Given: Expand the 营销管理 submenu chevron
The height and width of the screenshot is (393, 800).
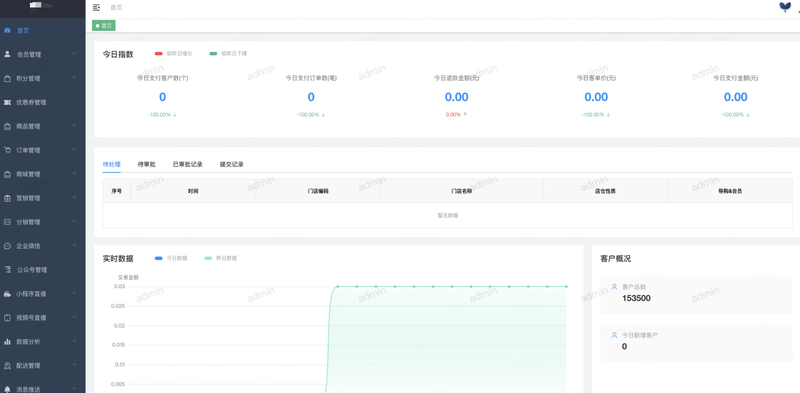Looking at the screenshot, I should pos(74,198).
